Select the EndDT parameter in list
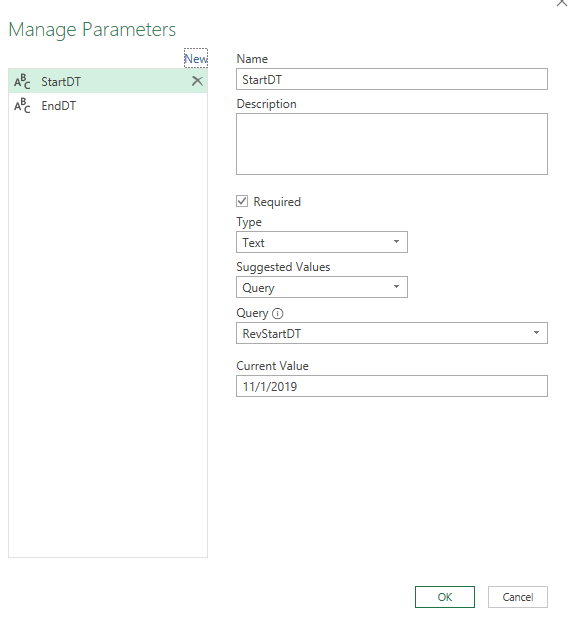Image resolution: width=570 pixels, height=634 pixels. [x=108, y=106]
